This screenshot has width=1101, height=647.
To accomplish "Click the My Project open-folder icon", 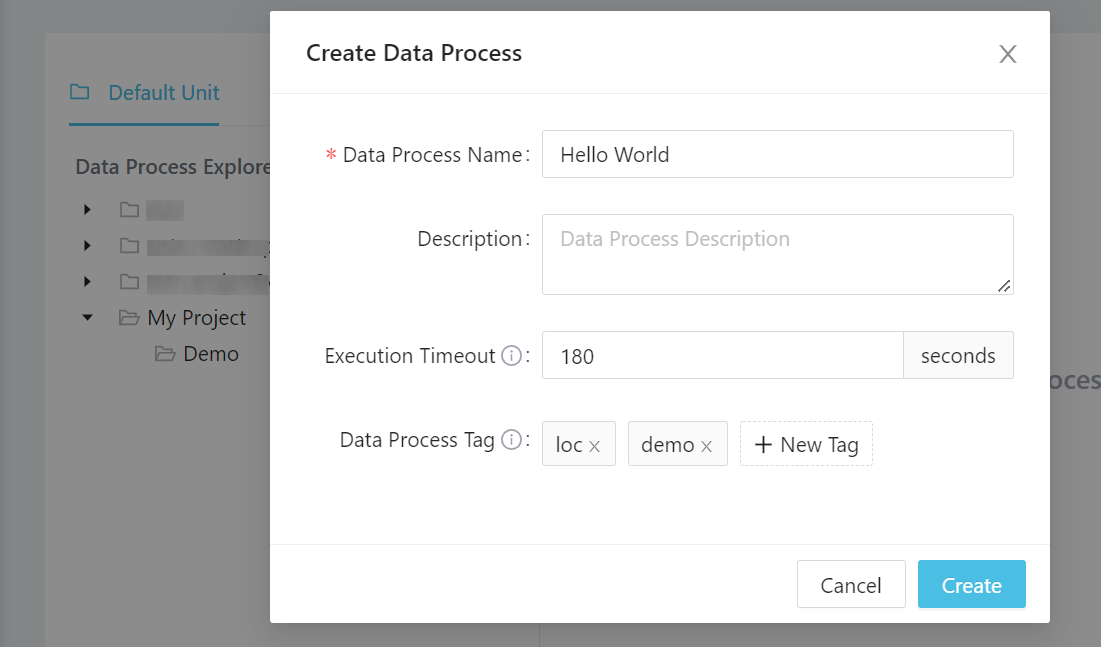I will point(128,318).
